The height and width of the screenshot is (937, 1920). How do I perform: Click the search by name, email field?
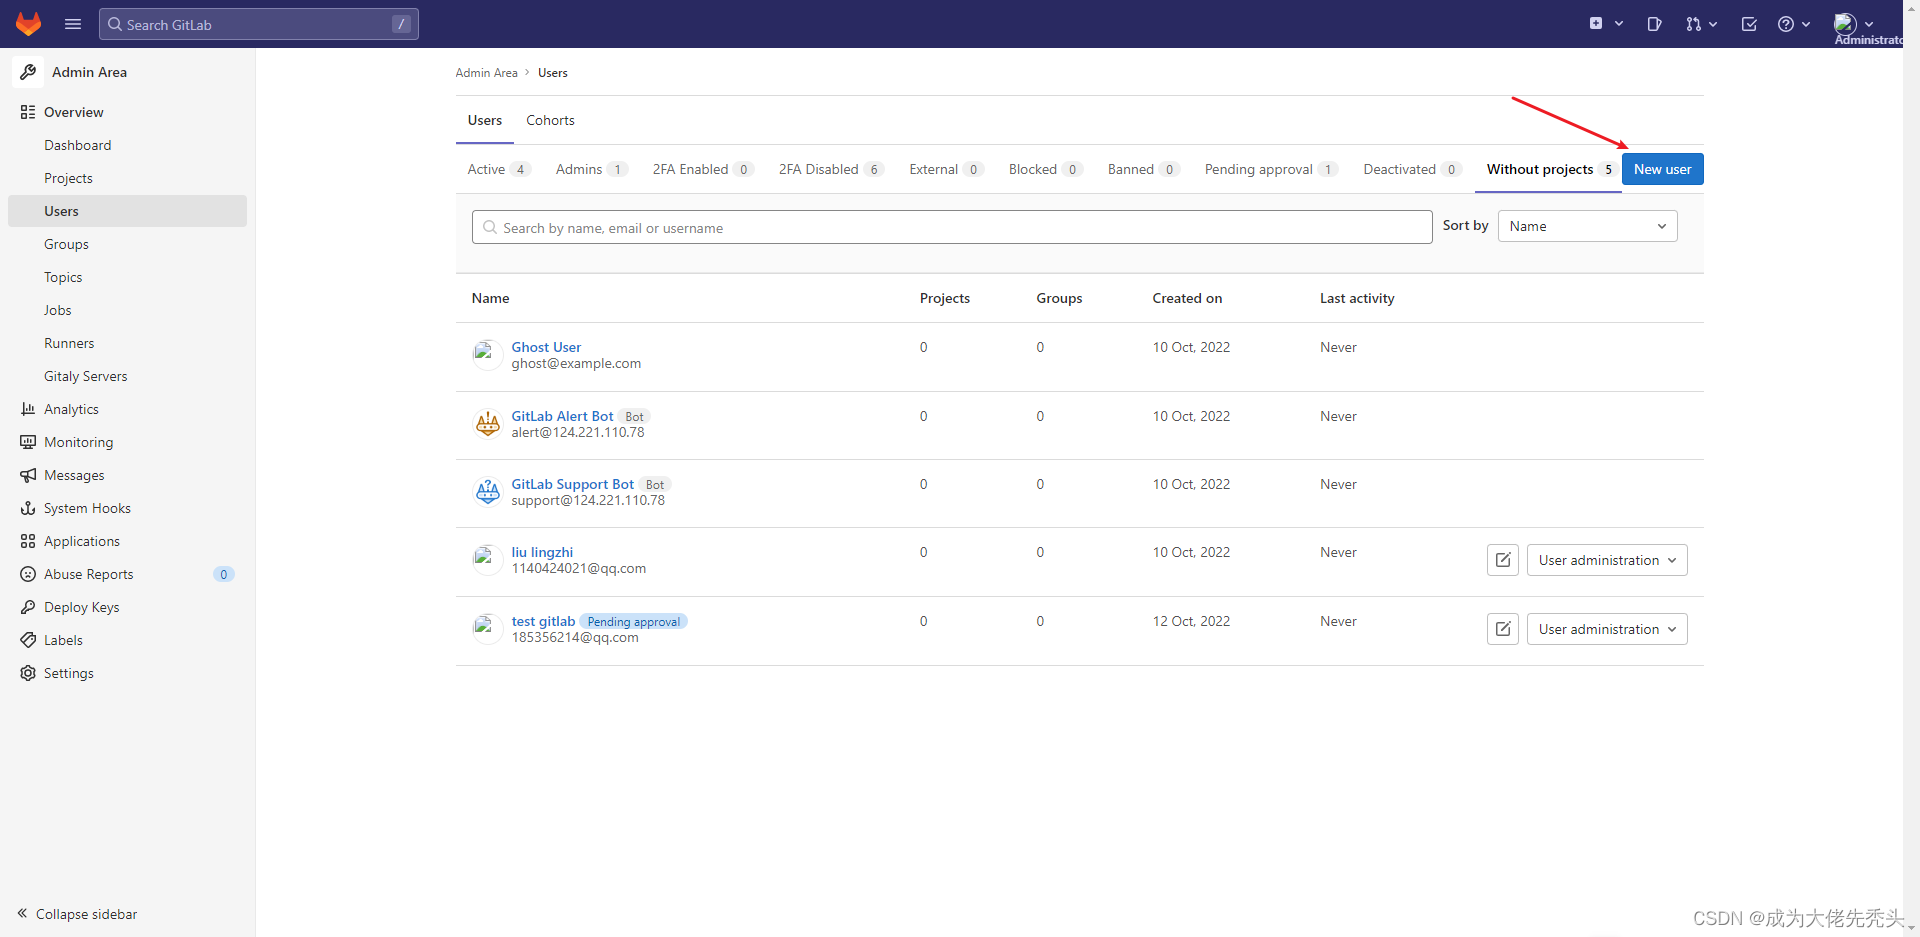(x=952, y=227)
